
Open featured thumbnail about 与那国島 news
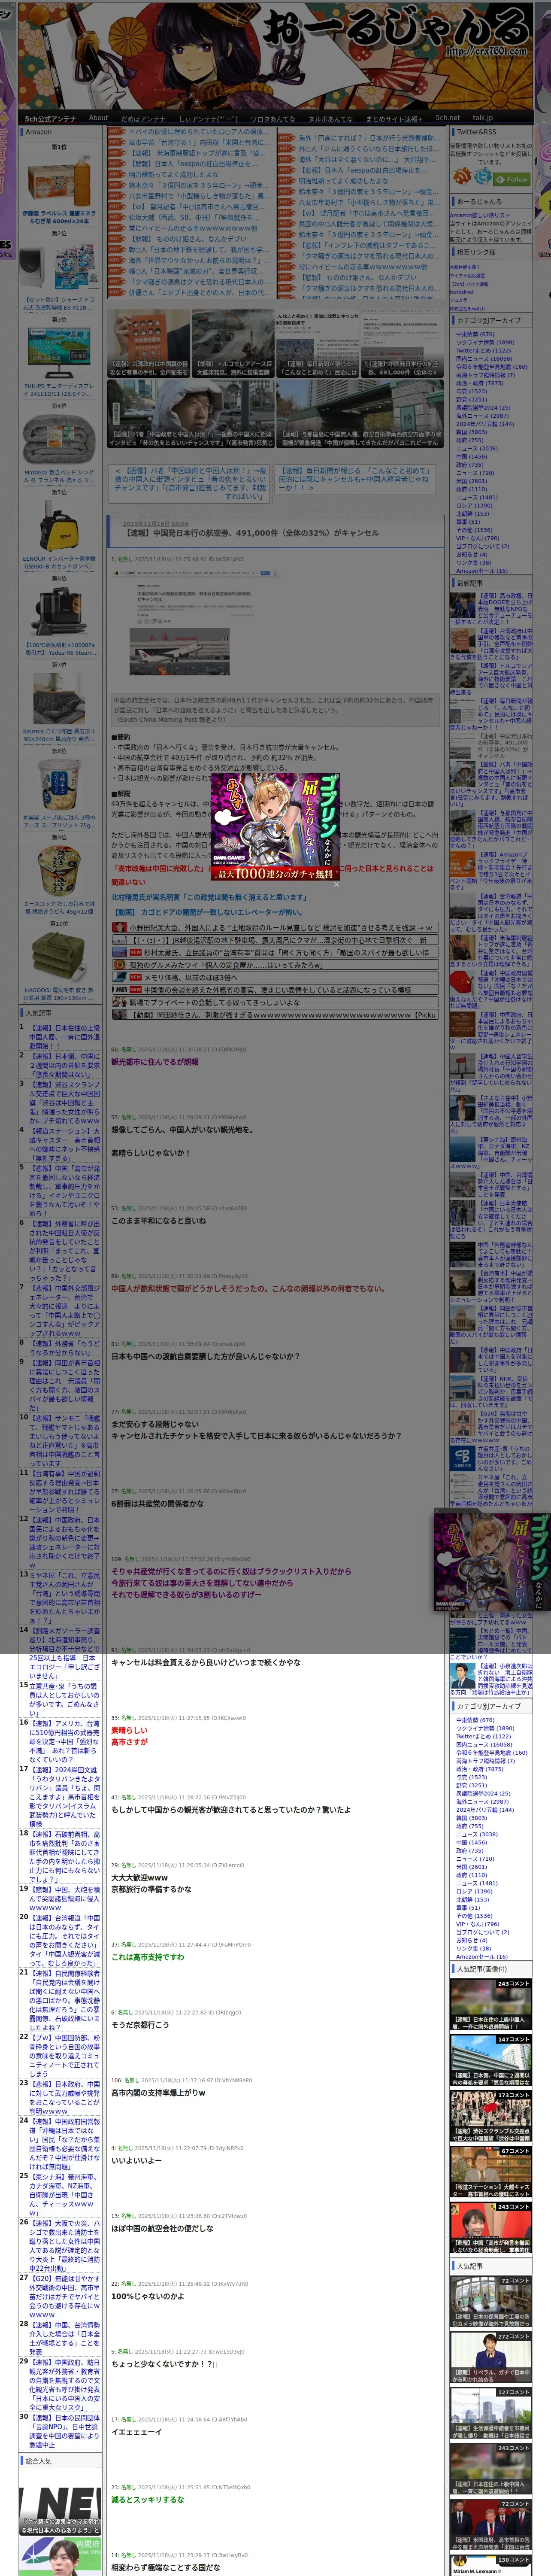pyautogui.click(x=360, y=413)
